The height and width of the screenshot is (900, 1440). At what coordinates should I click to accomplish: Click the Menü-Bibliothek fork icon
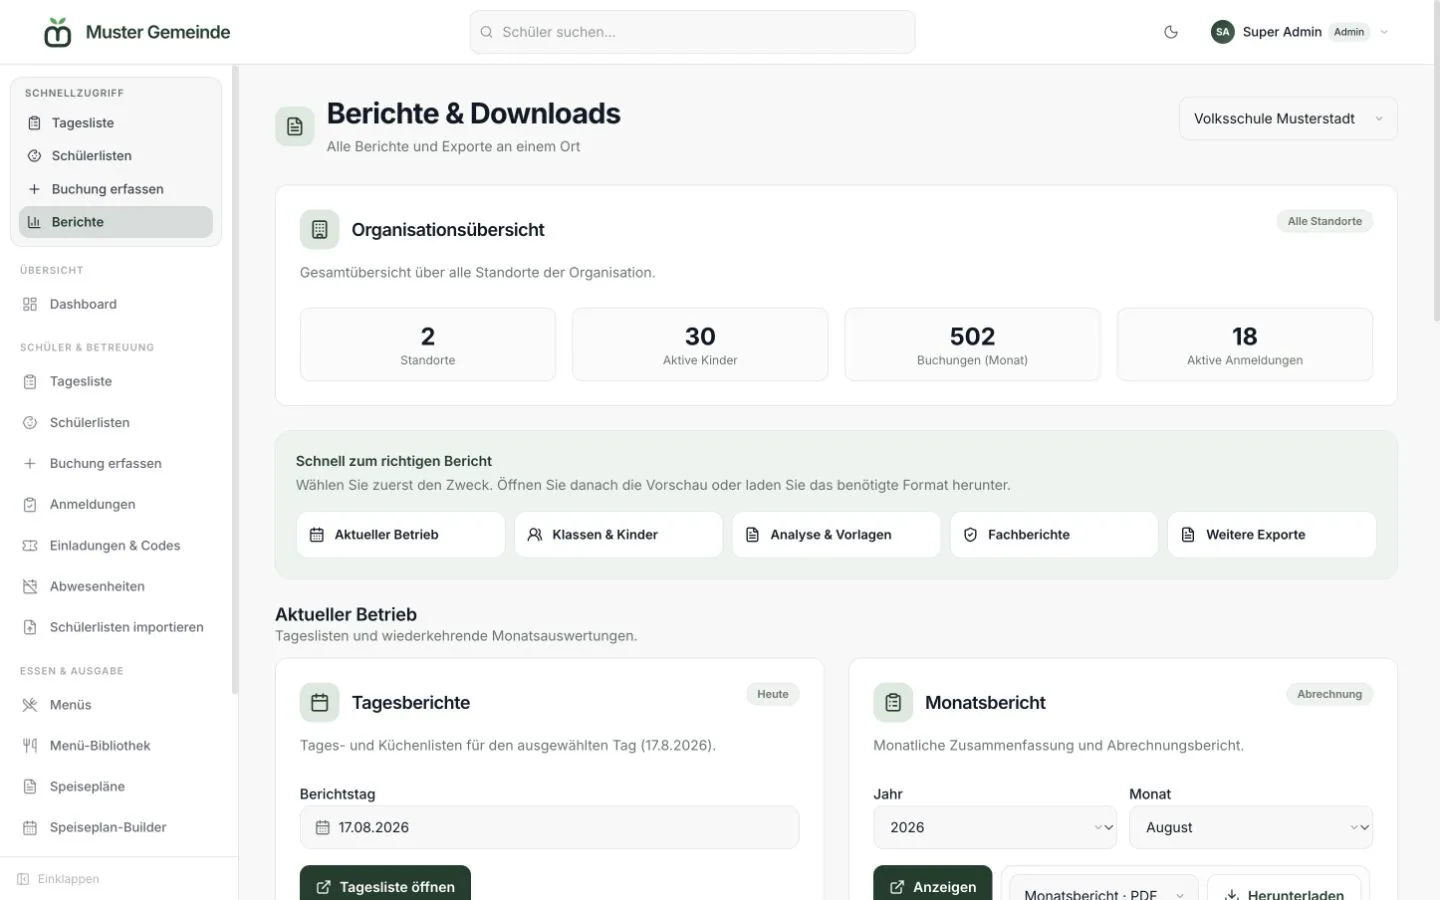[30, 745]
